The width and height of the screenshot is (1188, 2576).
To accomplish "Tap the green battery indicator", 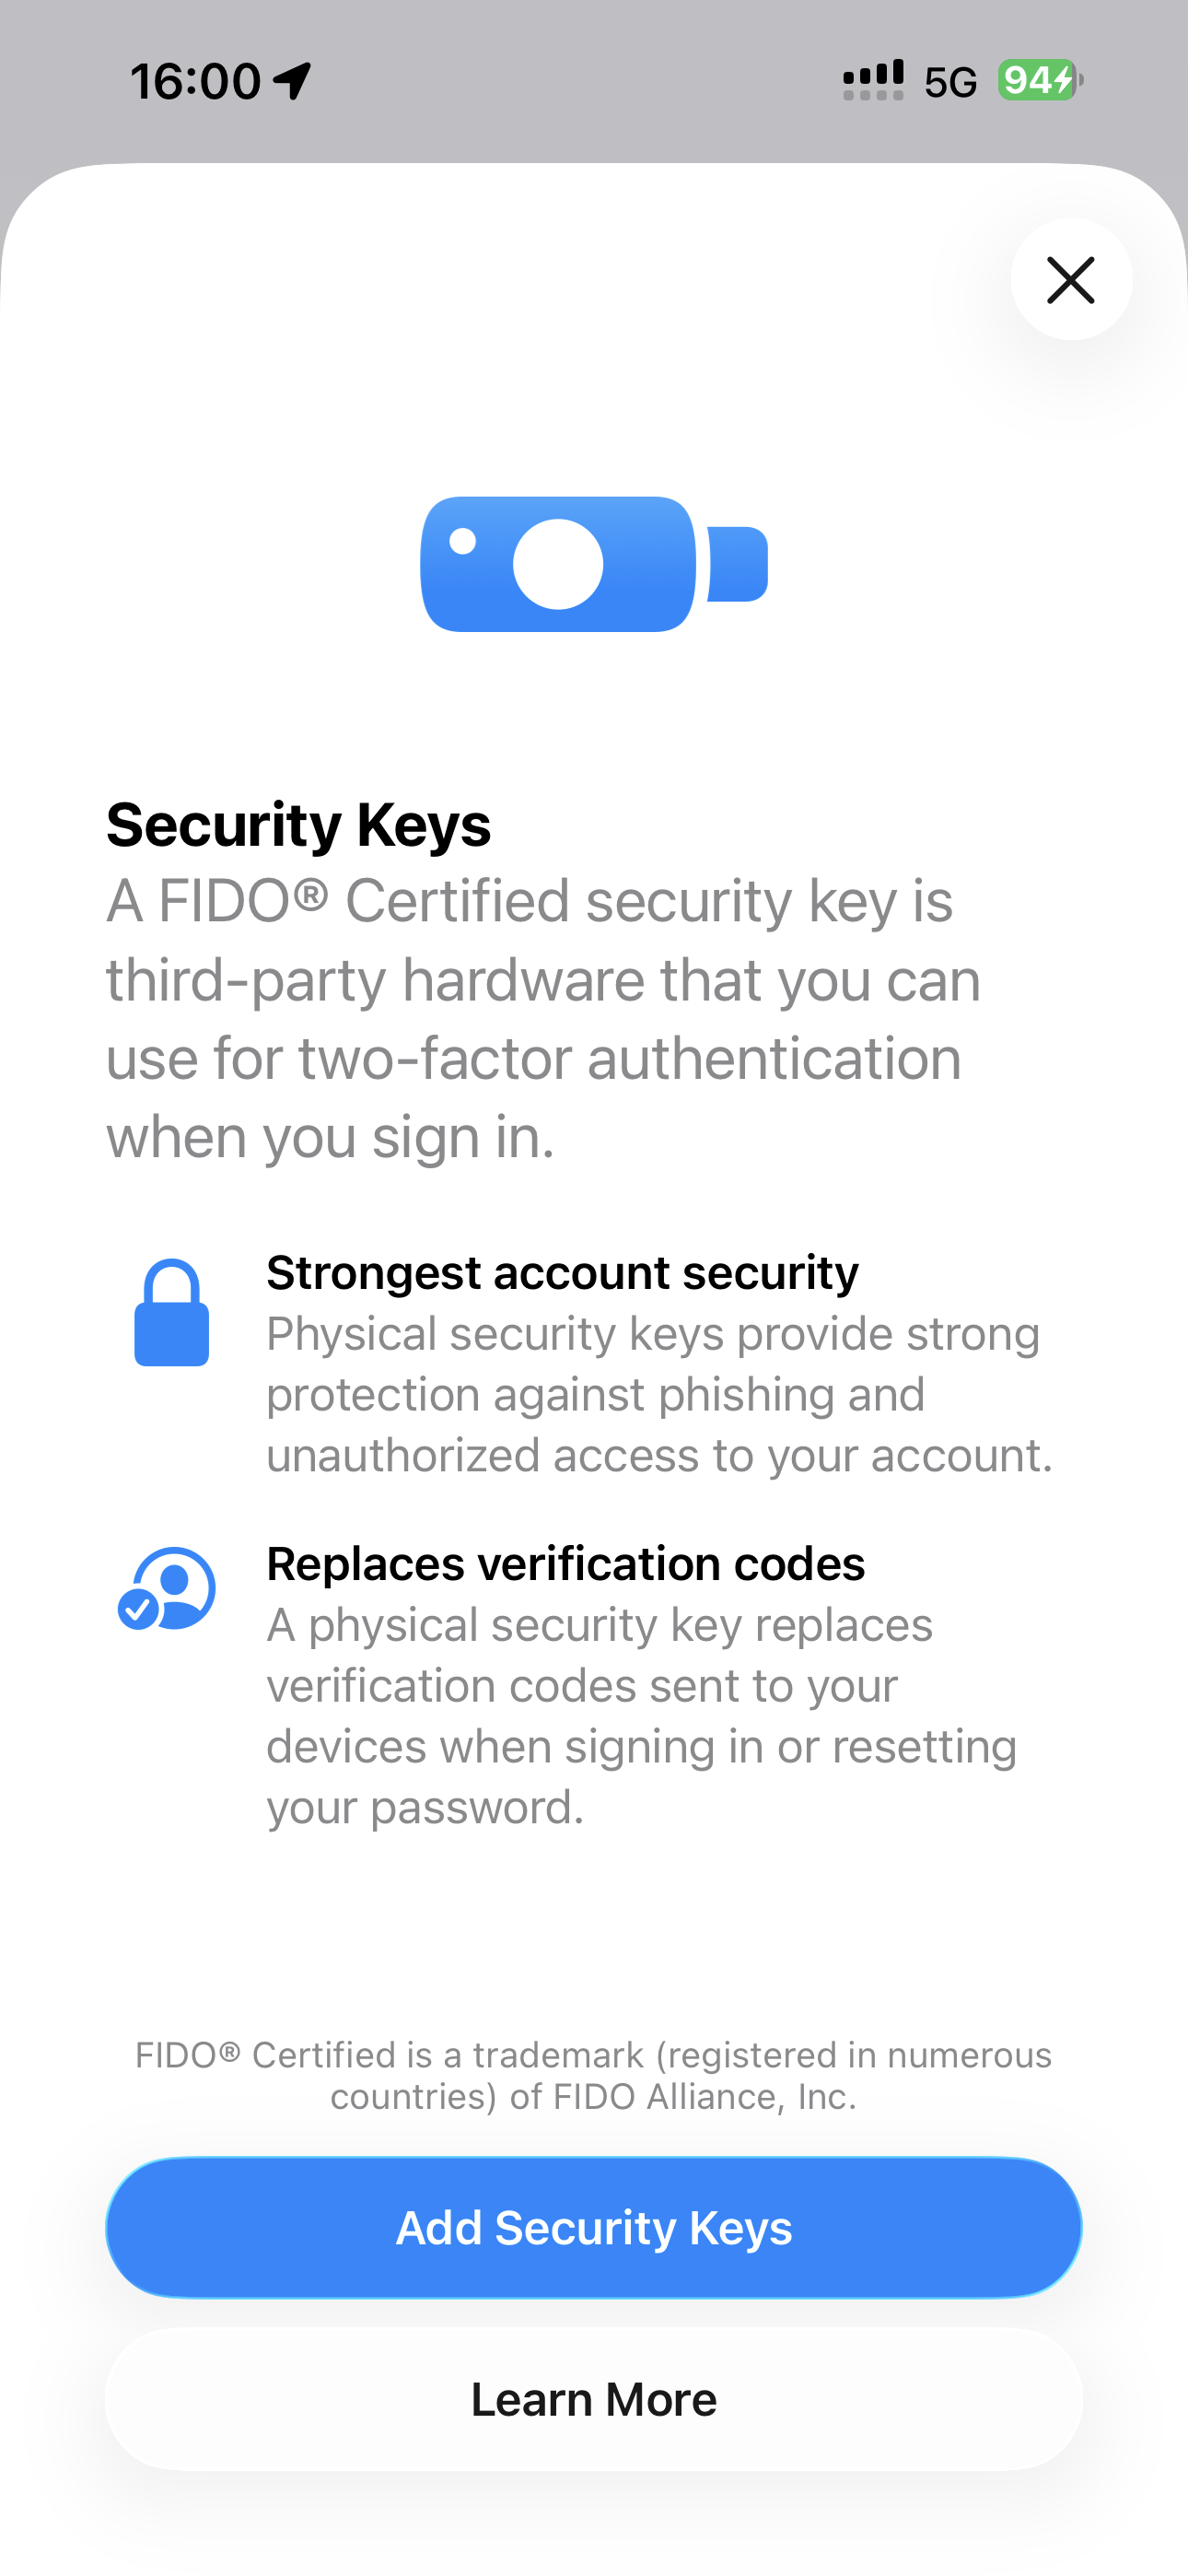I will [1039, 80].
